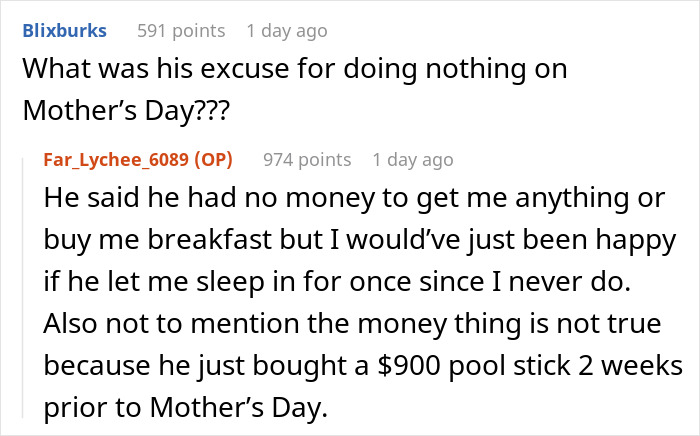Collapse the reply thread using the vertical line
The image size is (700, 436).
pos(23,288)
